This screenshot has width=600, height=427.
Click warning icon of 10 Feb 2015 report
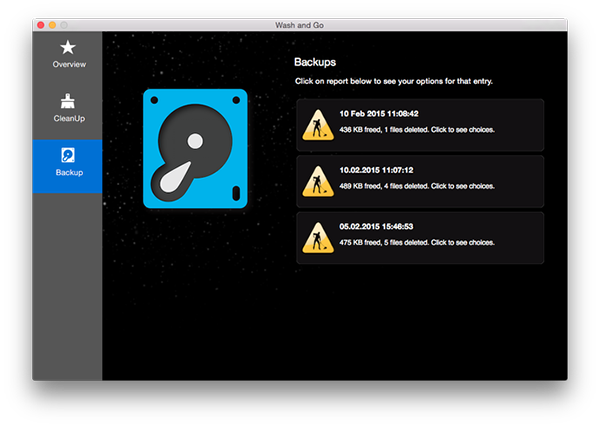pos(318,125)
